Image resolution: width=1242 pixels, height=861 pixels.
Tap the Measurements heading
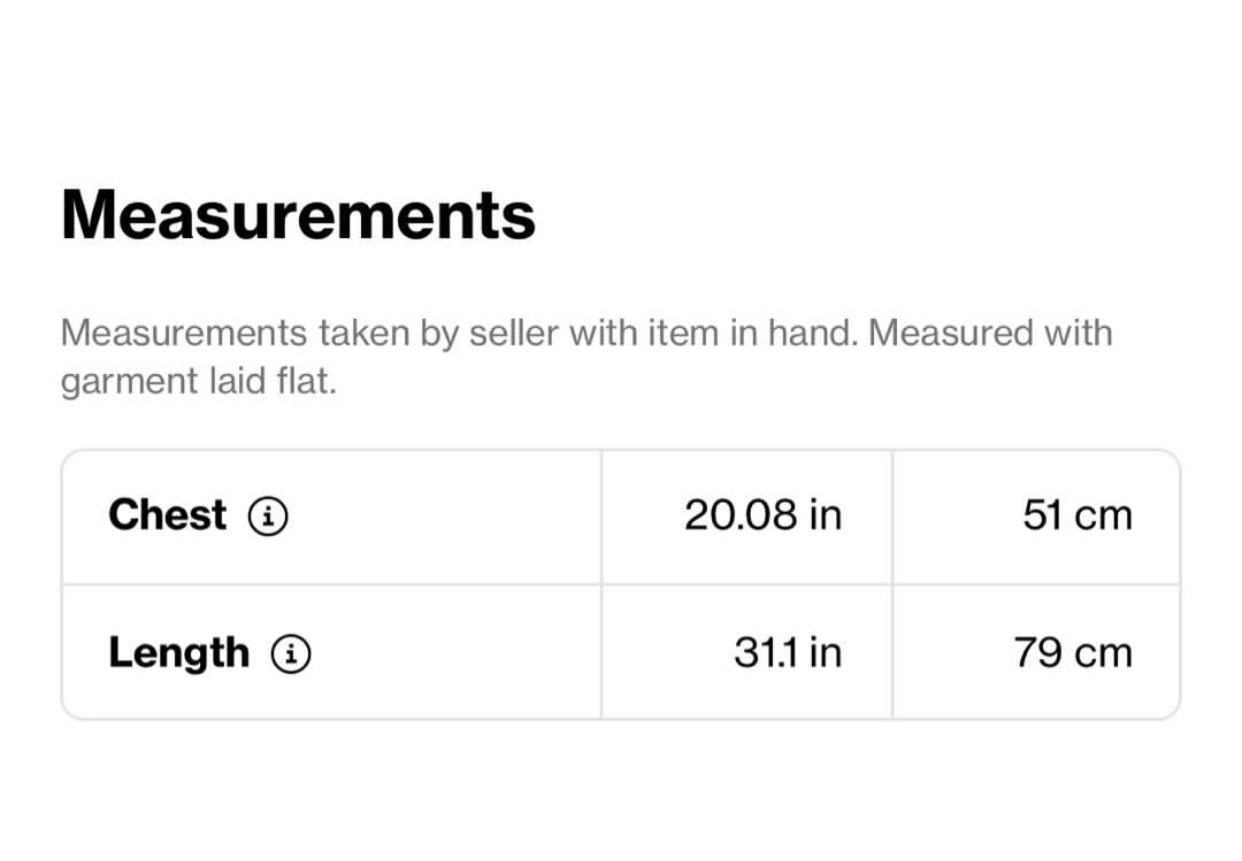point(298,214)
